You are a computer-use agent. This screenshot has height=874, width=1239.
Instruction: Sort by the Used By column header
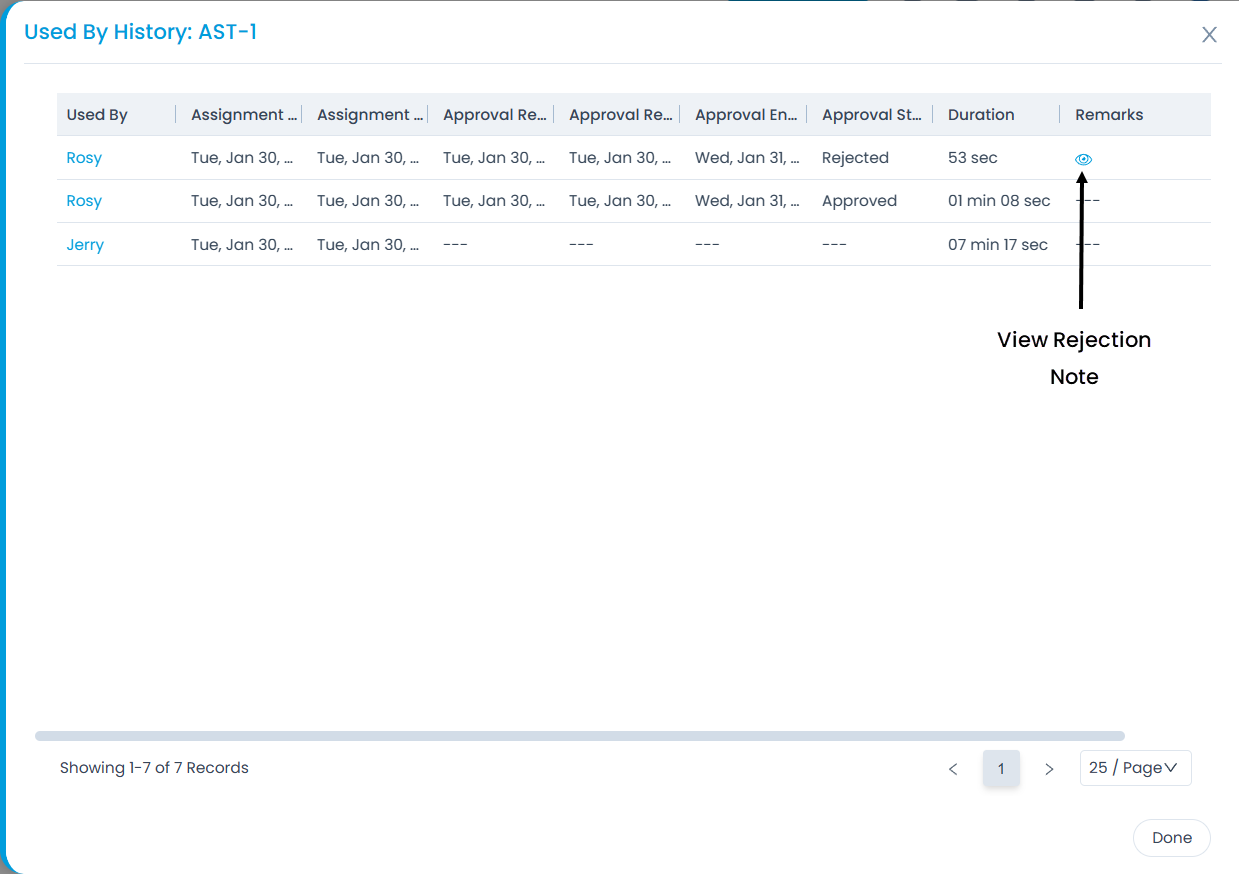click(97, 115)
